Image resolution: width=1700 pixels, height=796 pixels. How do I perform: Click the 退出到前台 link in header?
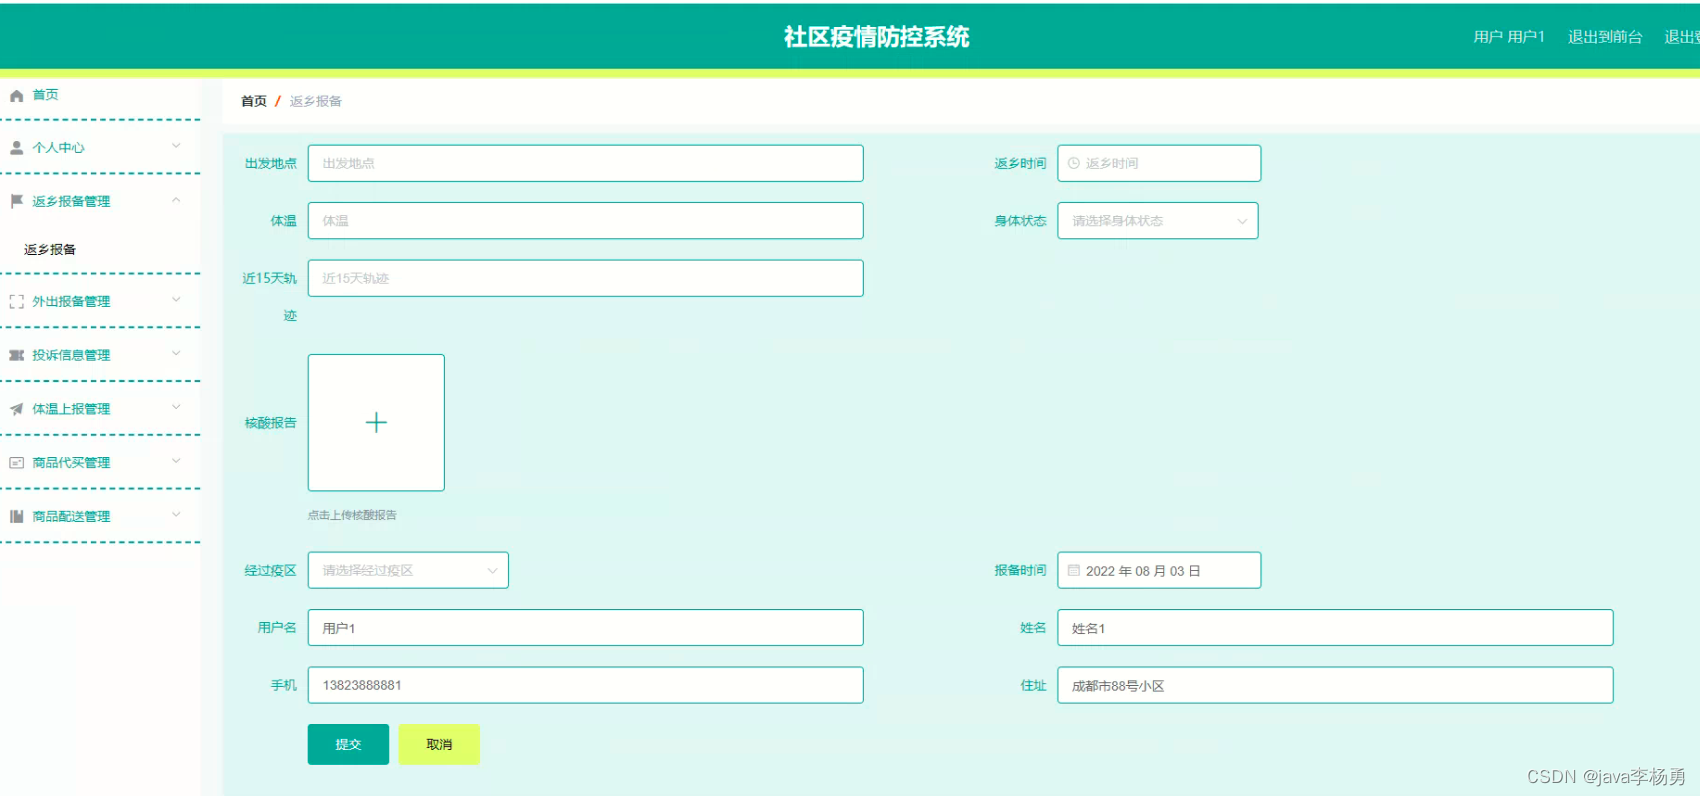tap(1605, 37)
